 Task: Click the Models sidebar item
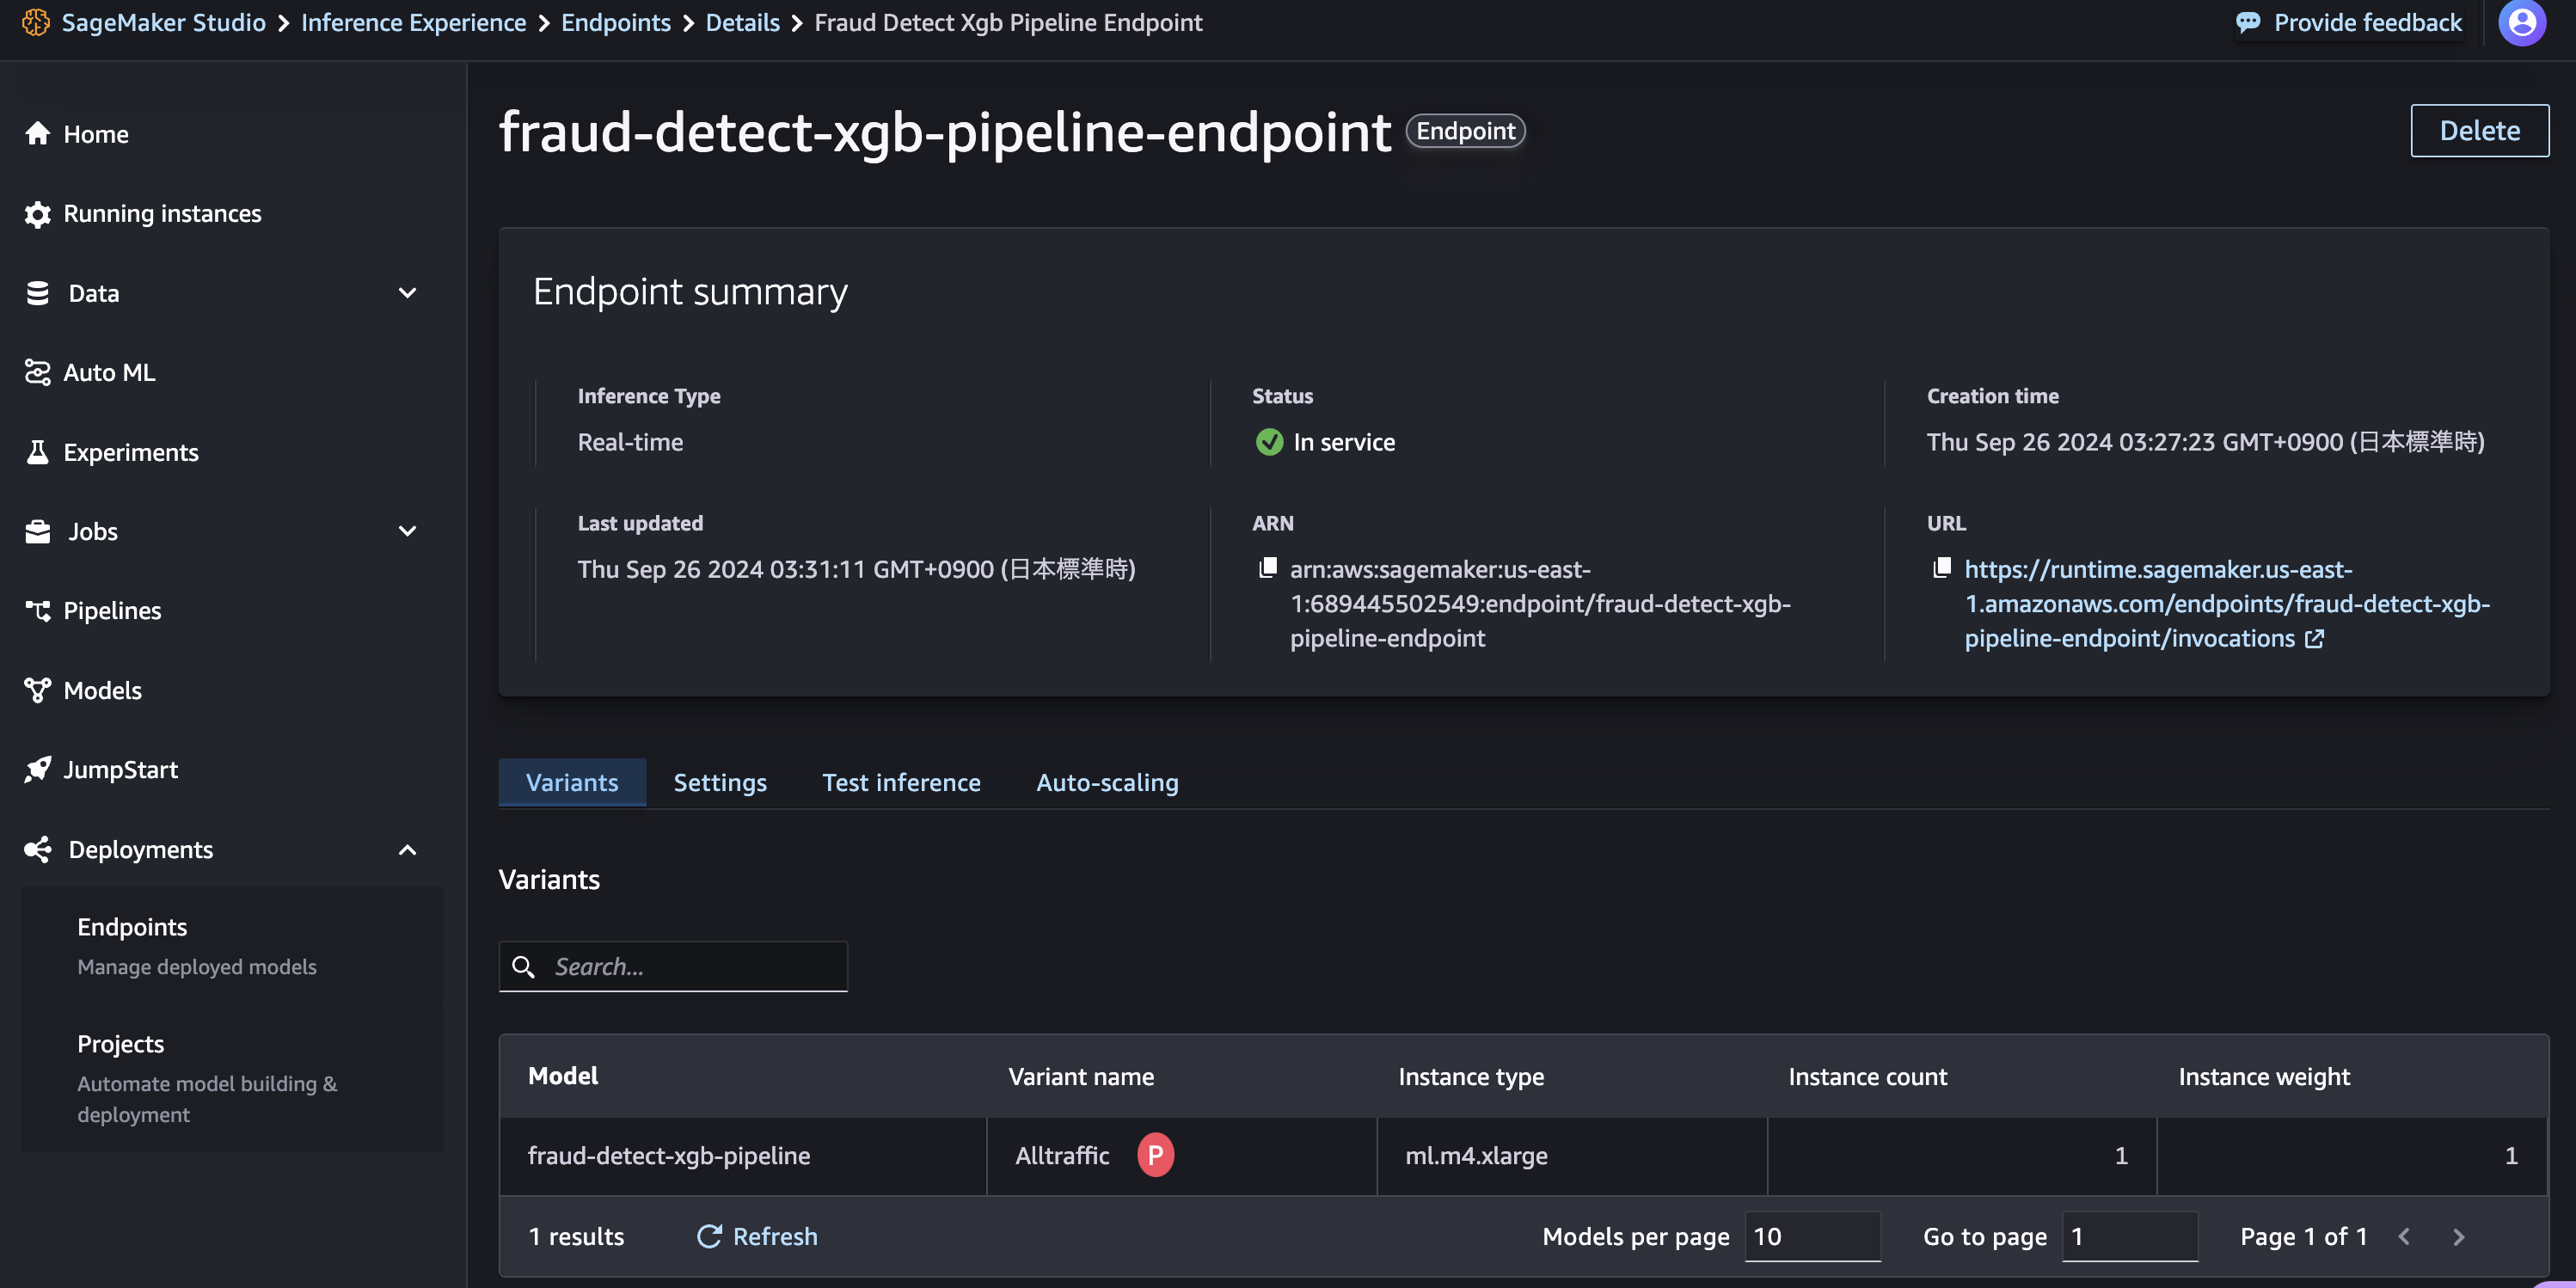pos(102,691)
